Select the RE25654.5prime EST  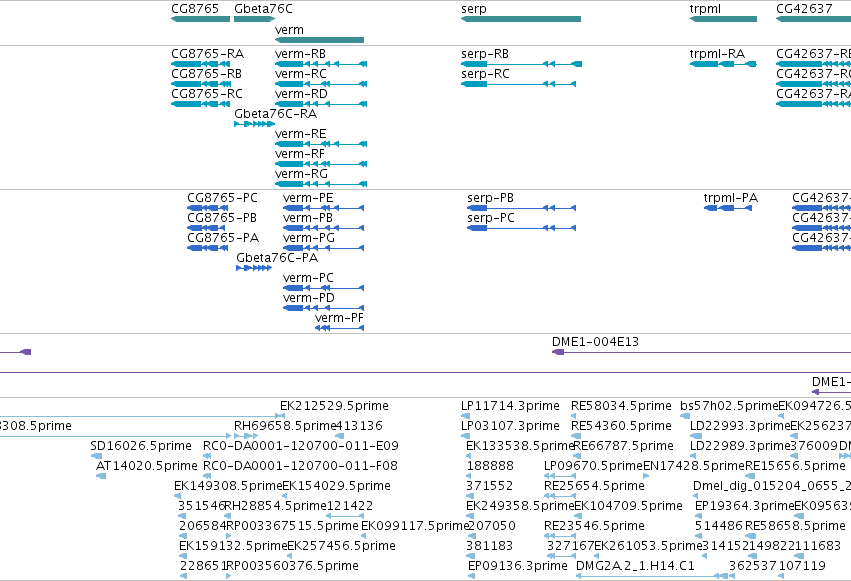point(560,496)
